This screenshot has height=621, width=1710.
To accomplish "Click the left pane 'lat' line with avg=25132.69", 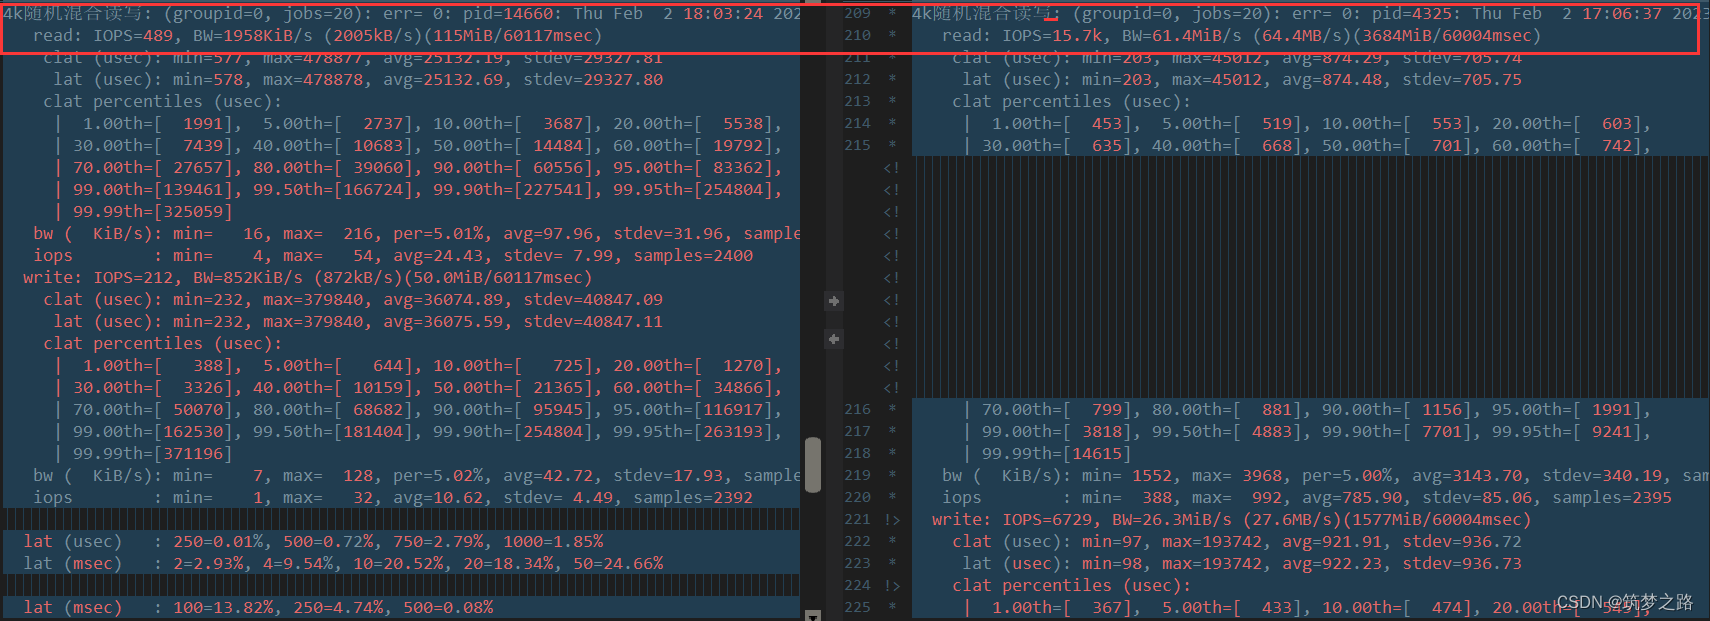I will pos(358,80).
